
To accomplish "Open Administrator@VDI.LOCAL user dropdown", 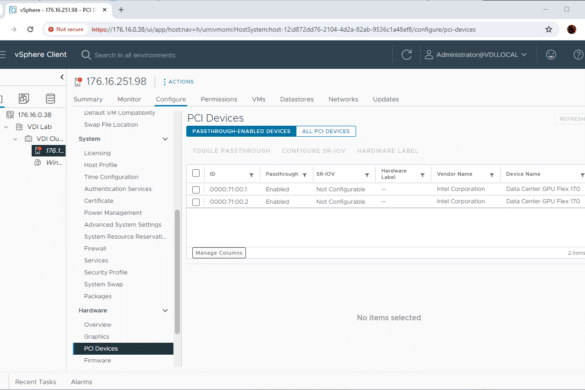I will coord(476,55).
